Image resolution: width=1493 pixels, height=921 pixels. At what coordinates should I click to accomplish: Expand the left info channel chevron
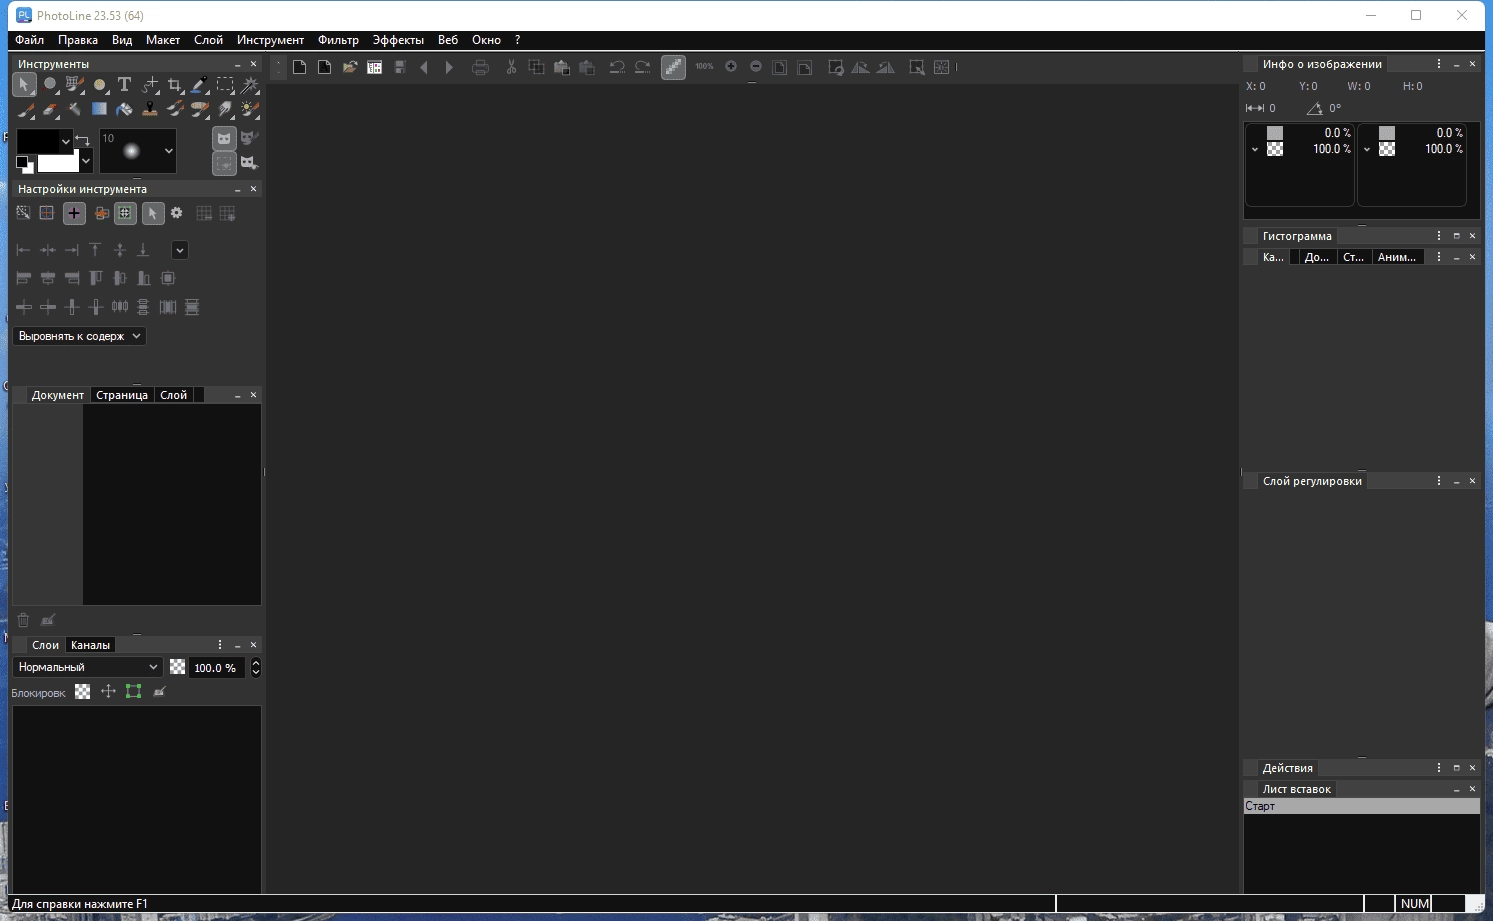(1255, 149)
